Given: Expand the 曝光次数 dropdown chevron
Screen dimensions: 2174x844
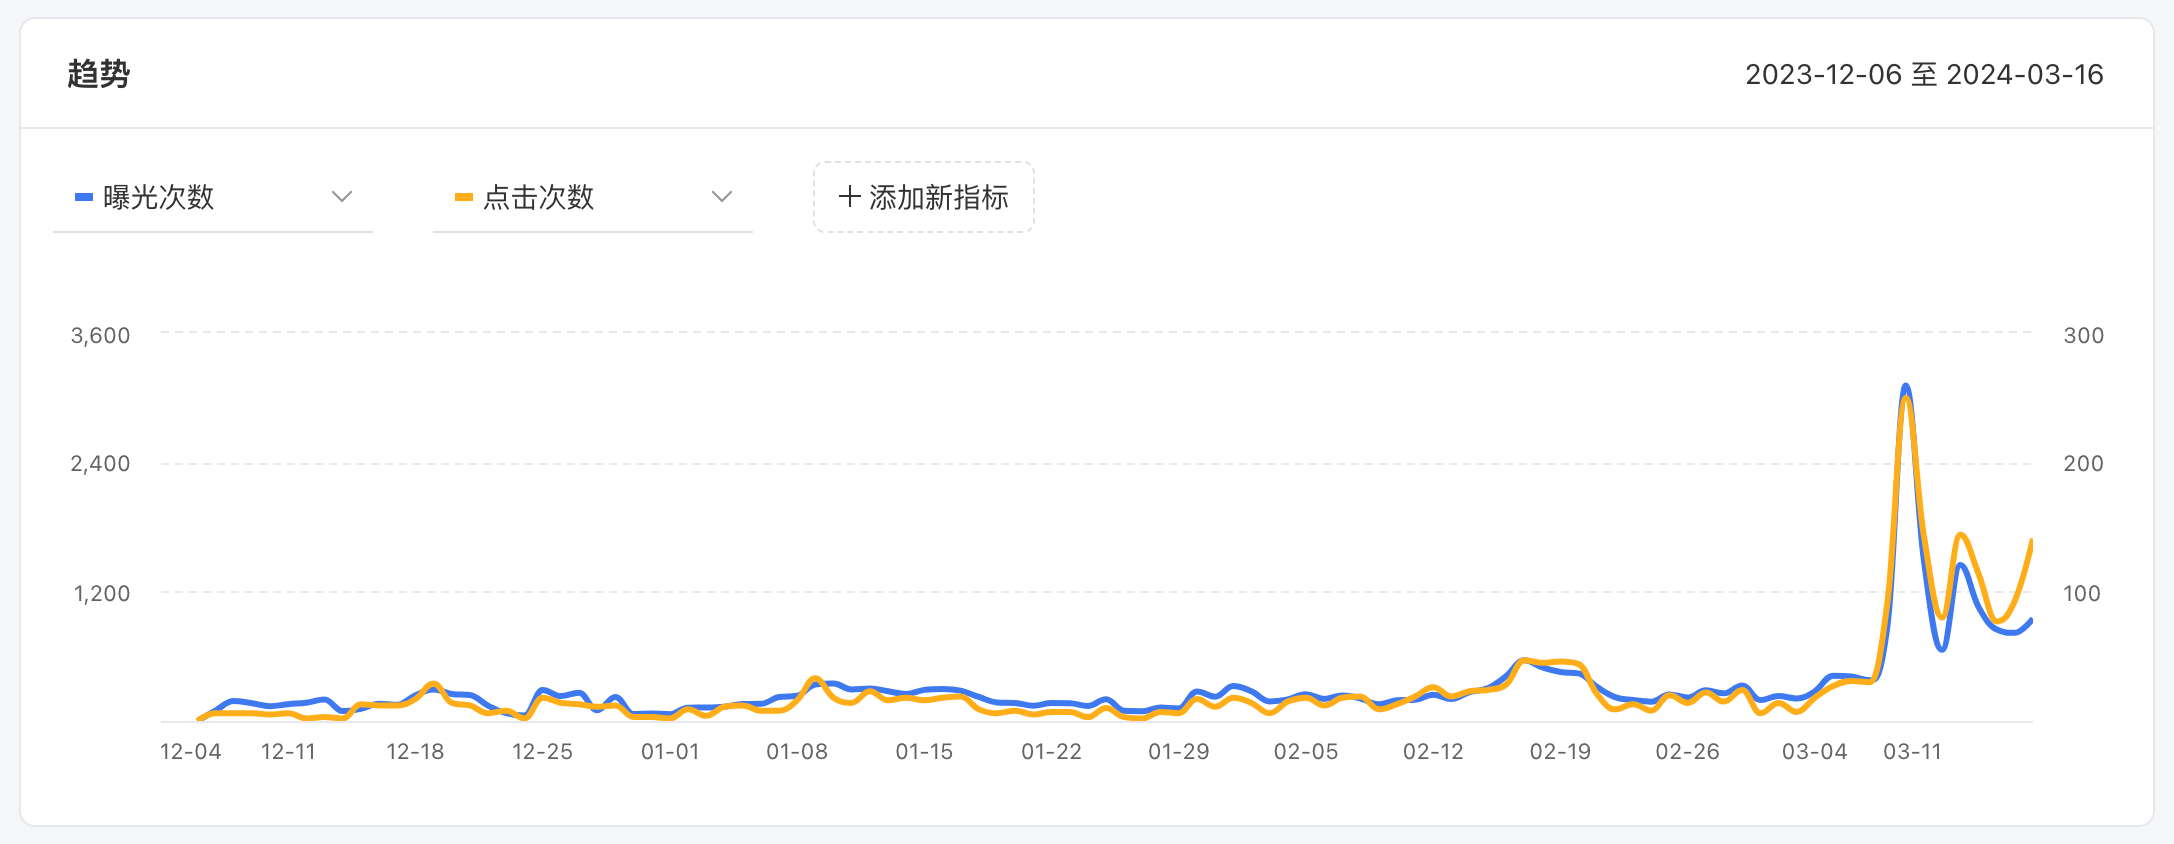Looking at the screenshot, I should coord(342,197).
